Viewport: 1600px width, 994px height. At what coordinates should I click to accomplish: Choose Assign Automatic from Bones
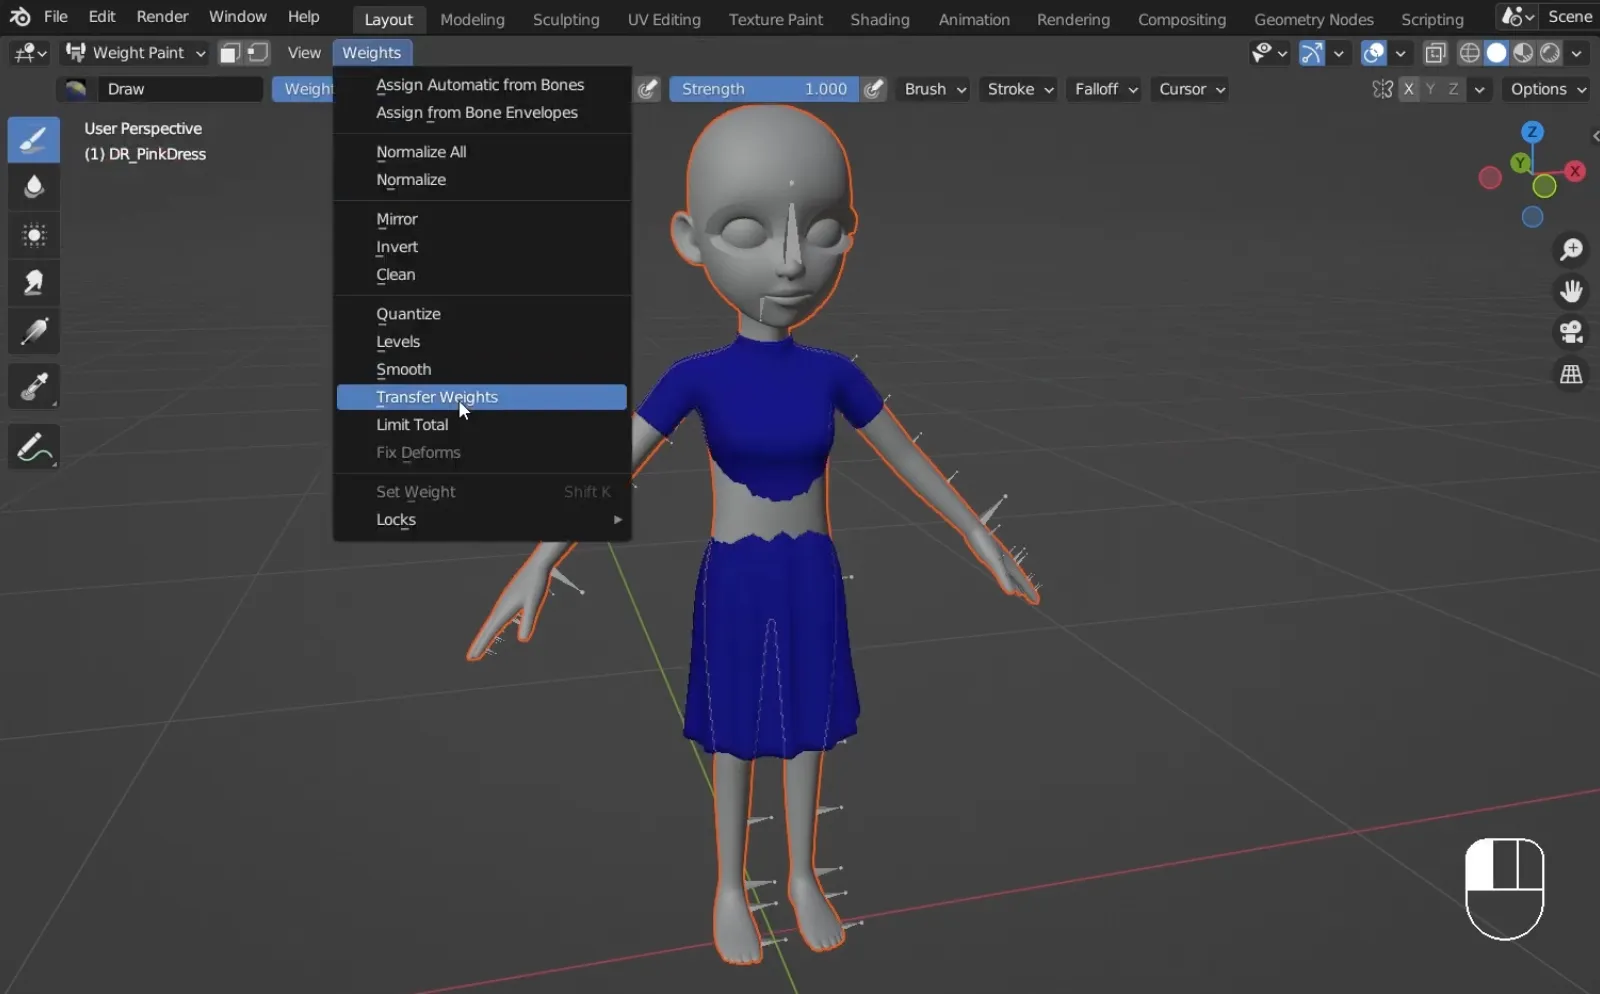[x=482, y=85]
